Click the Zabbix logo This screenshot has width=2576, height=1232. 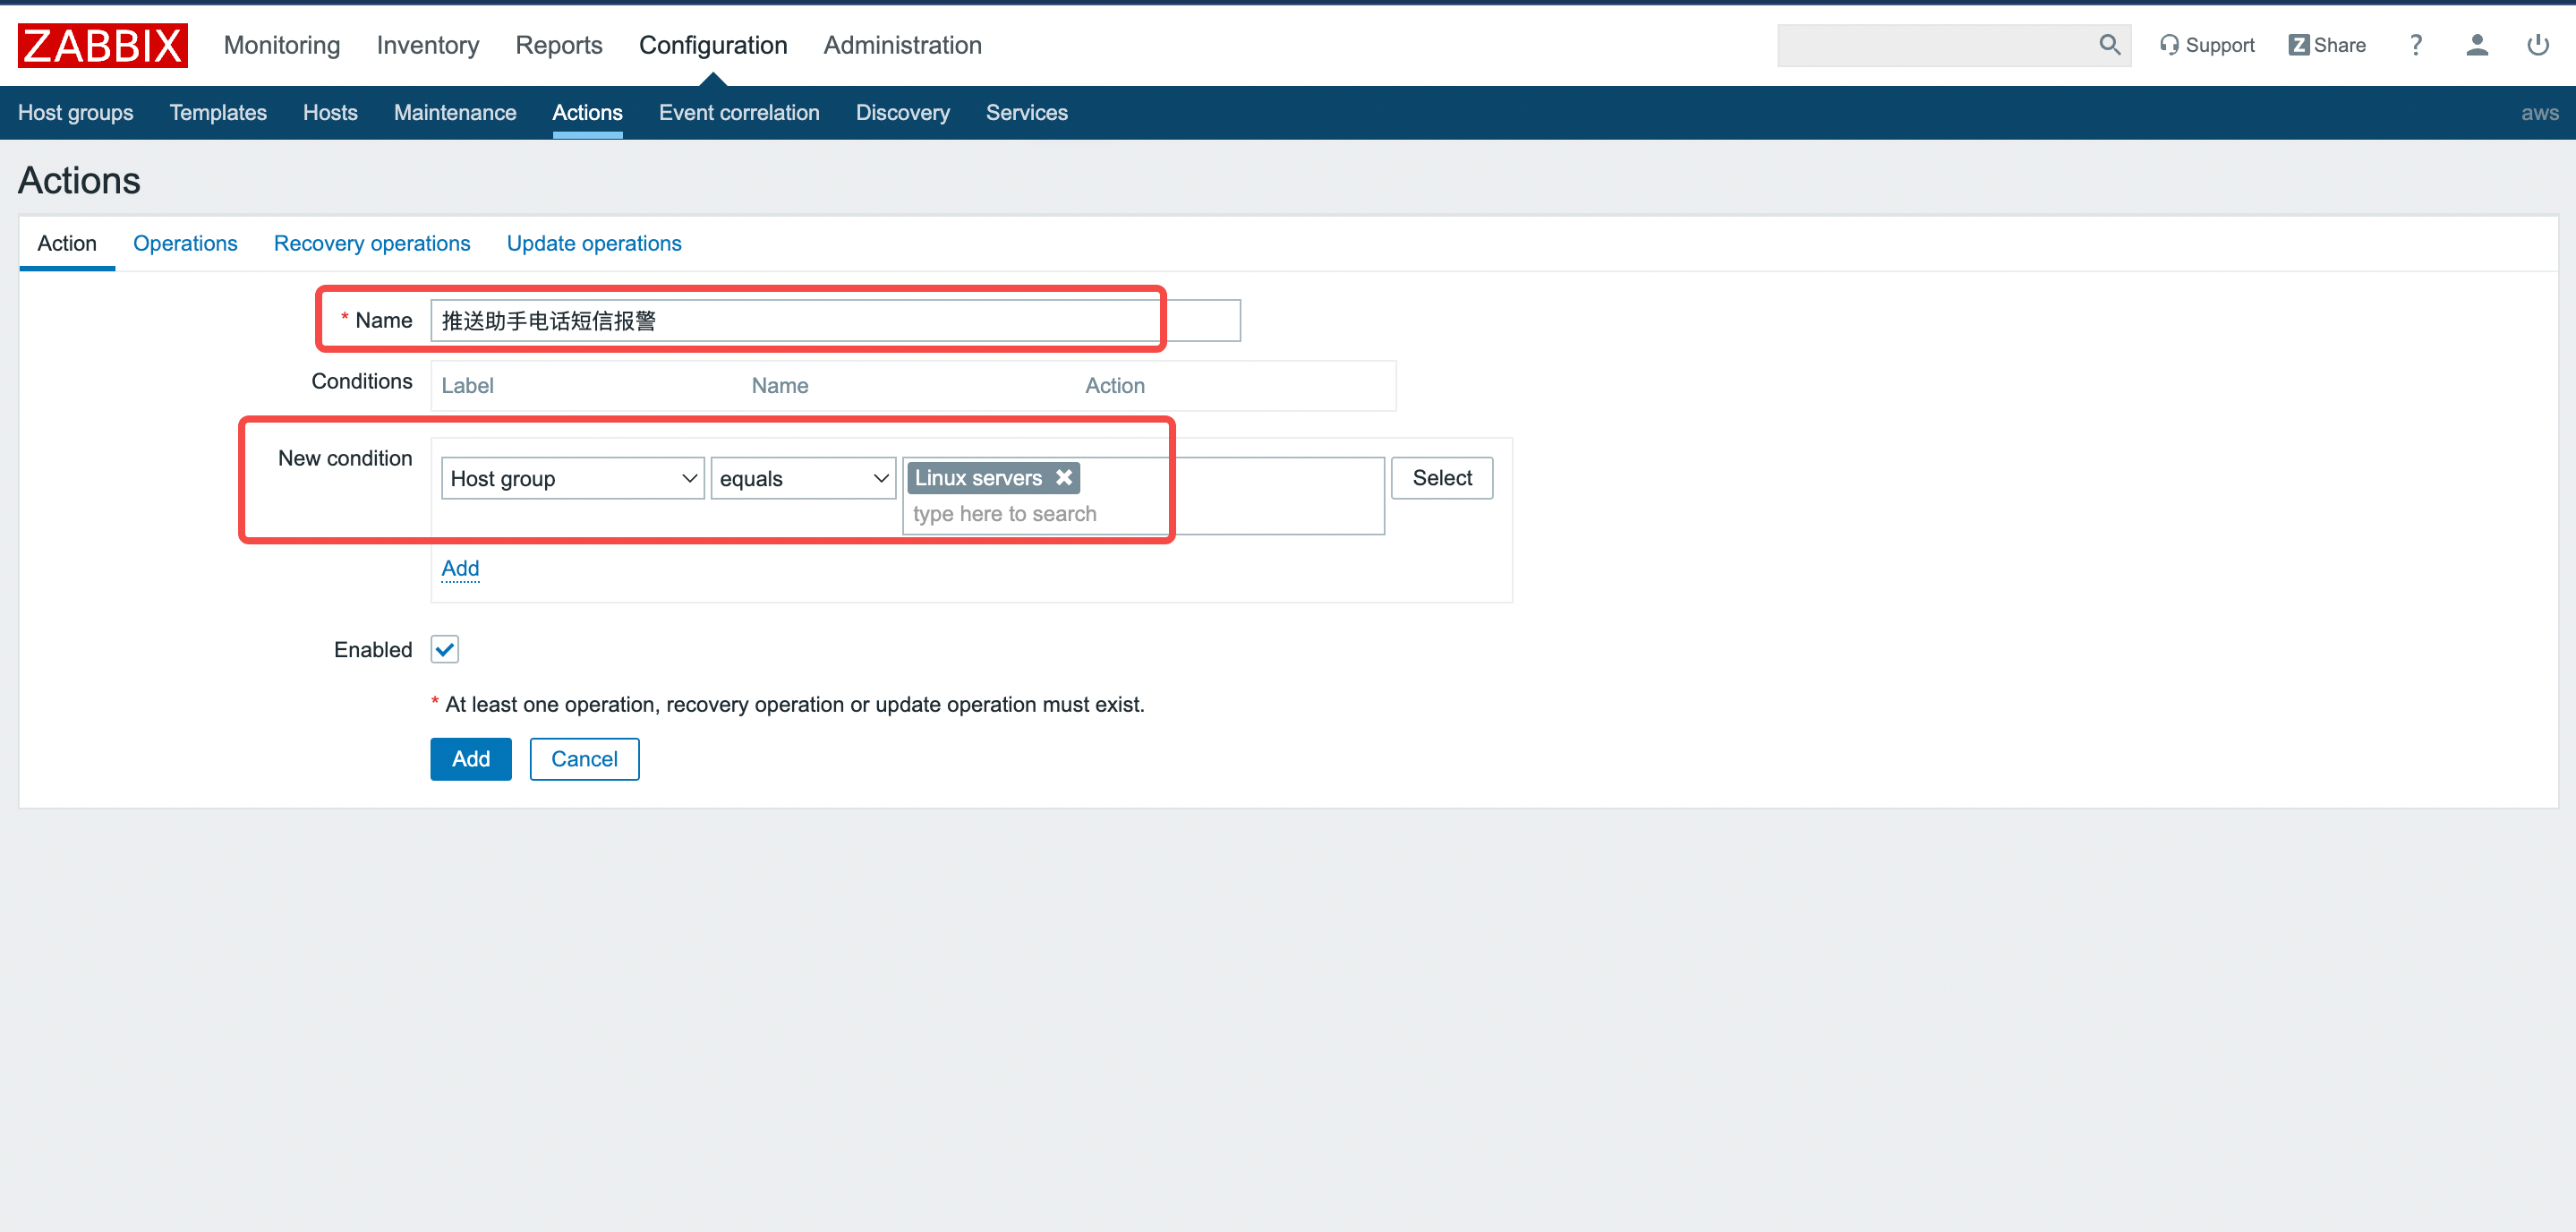(x=103, y=45)
